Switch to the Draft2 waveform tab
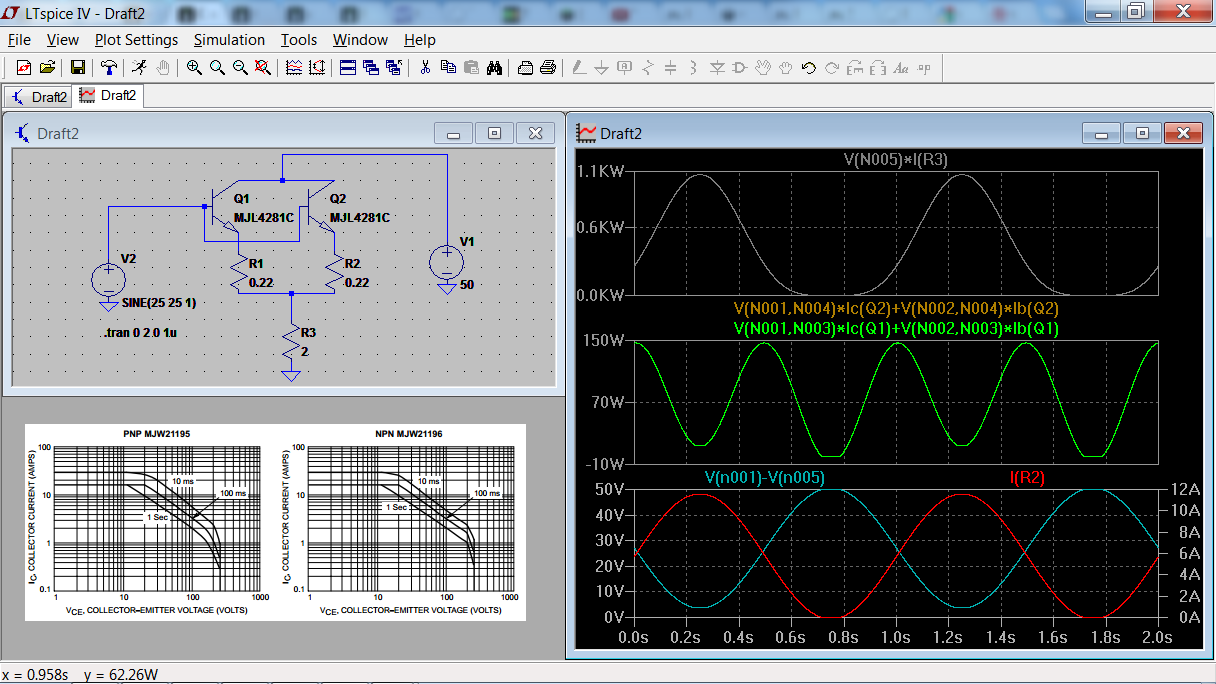1216x684 pixels. point(108,96)
